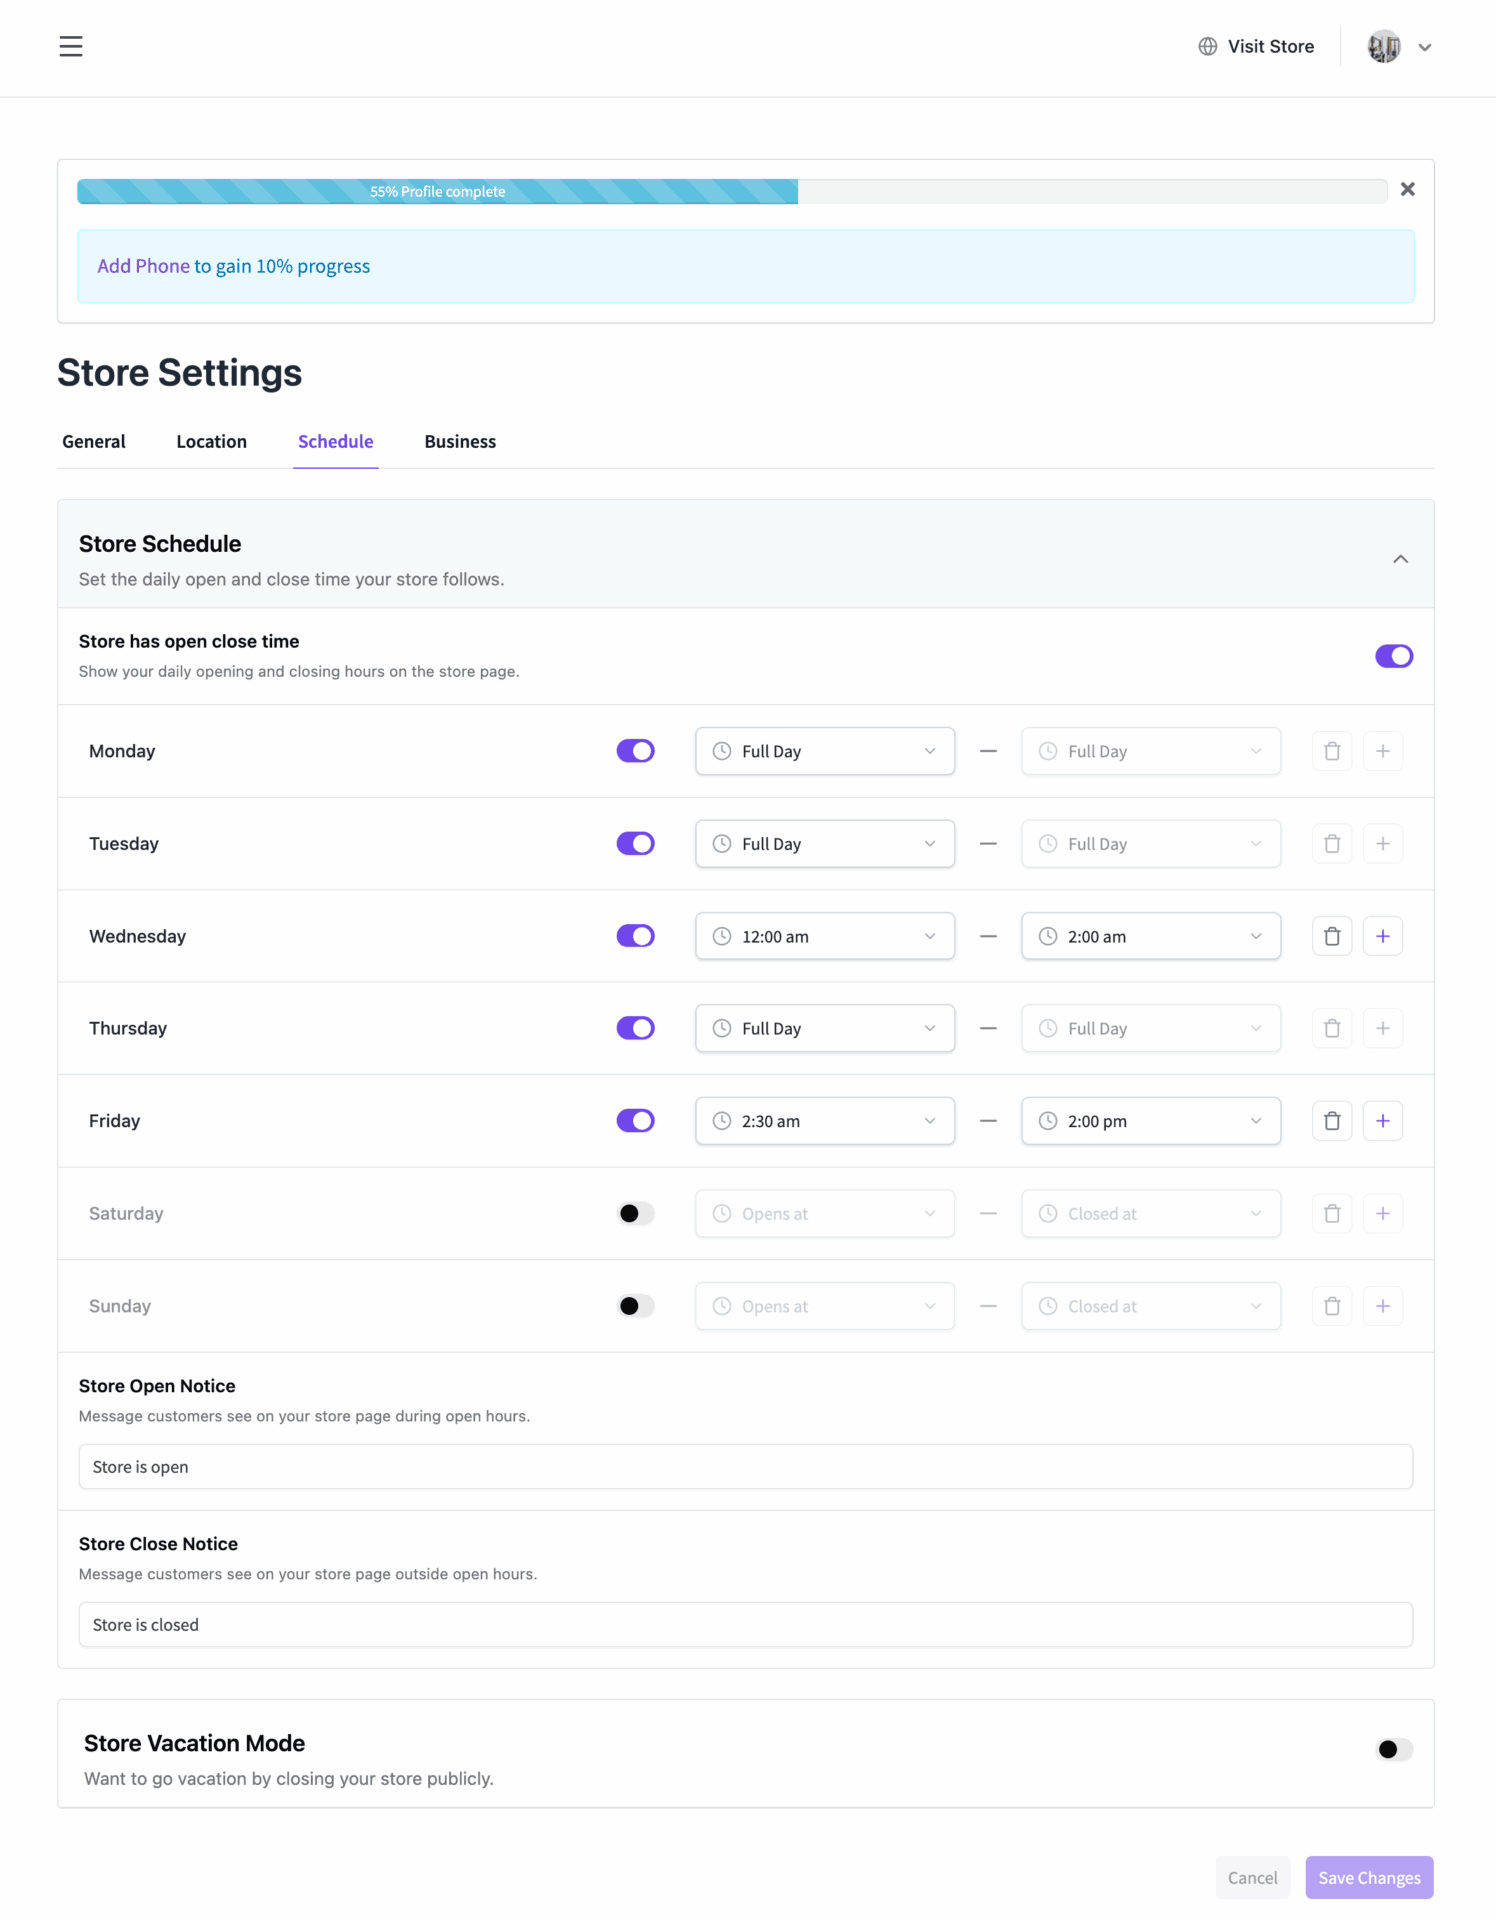This screenshot has height=1920, width=1496.
Task: Switch to the General tab
Action: pyautogui.click(x=94, y=441)
